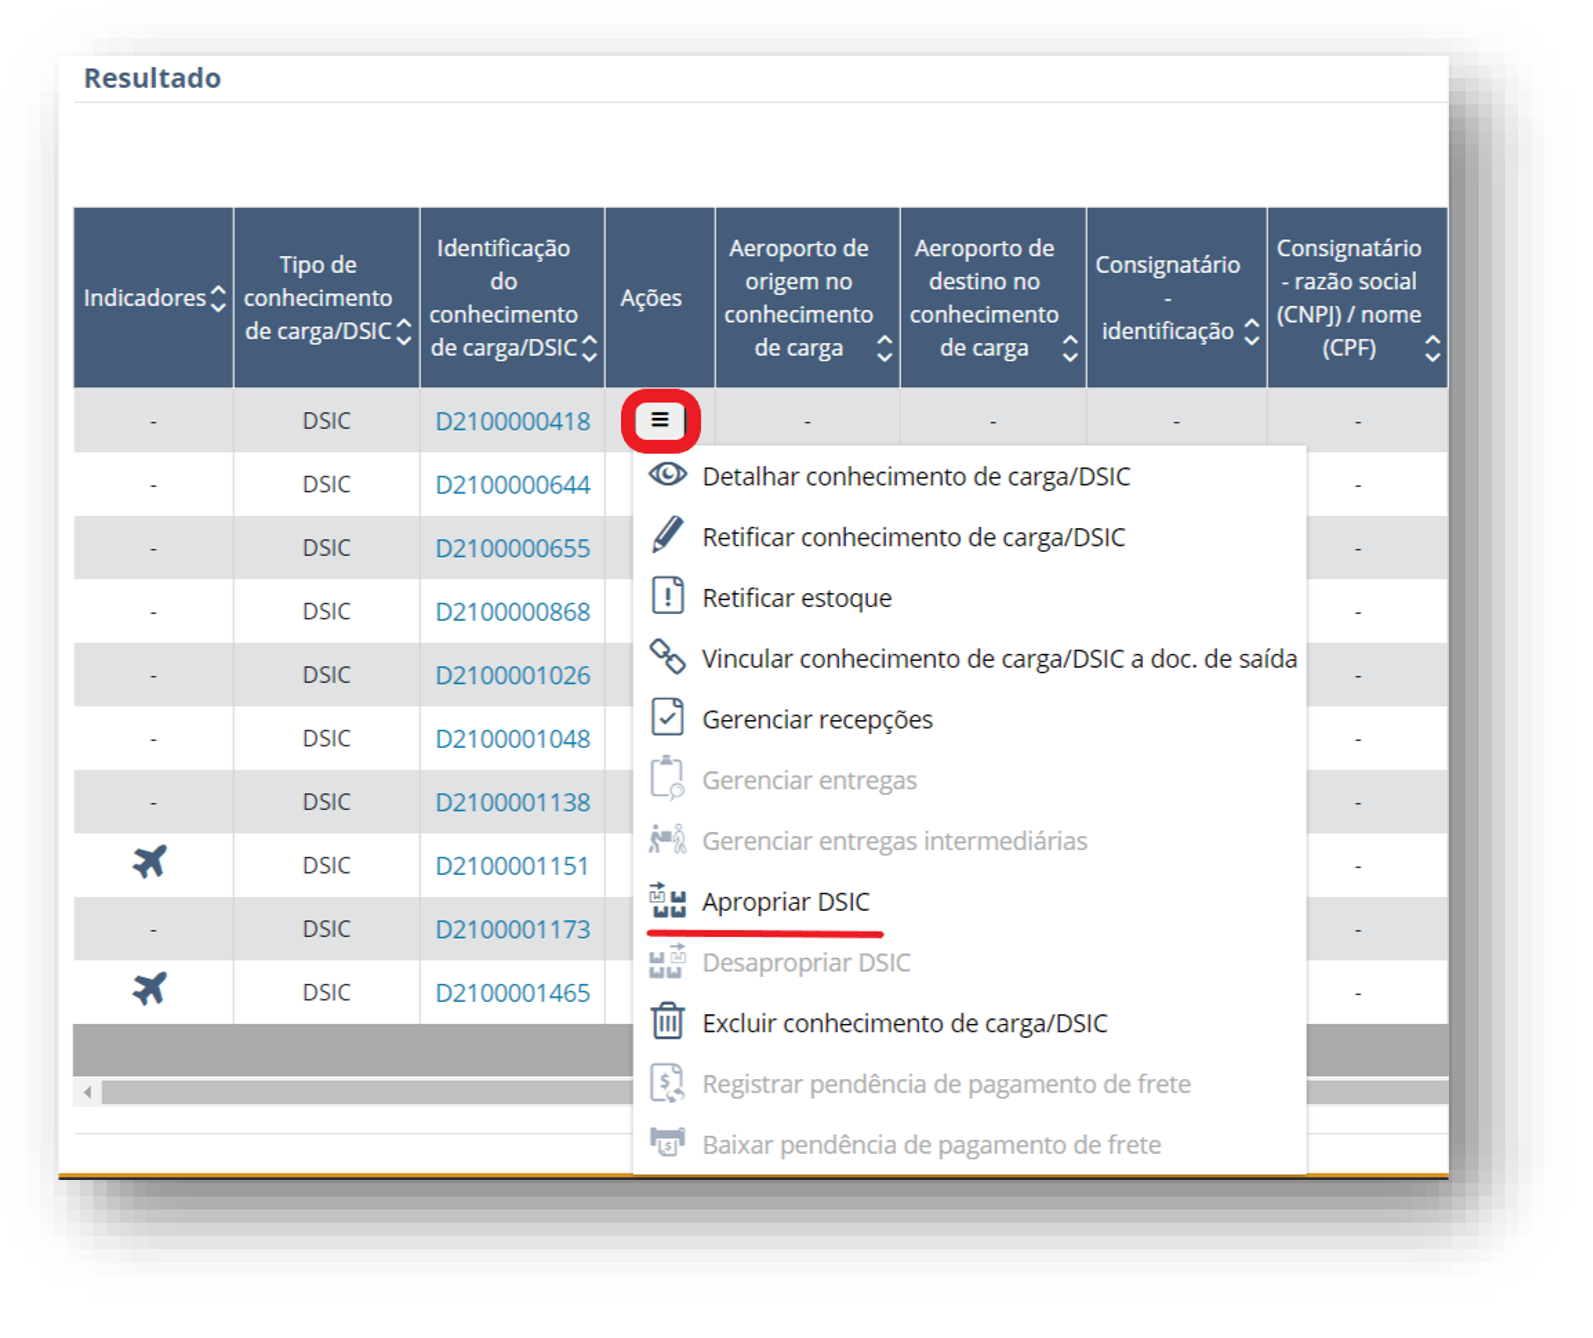Open the D2100000655 link
Viewport: 1593px width, 1338px height.
pos(513,548)
